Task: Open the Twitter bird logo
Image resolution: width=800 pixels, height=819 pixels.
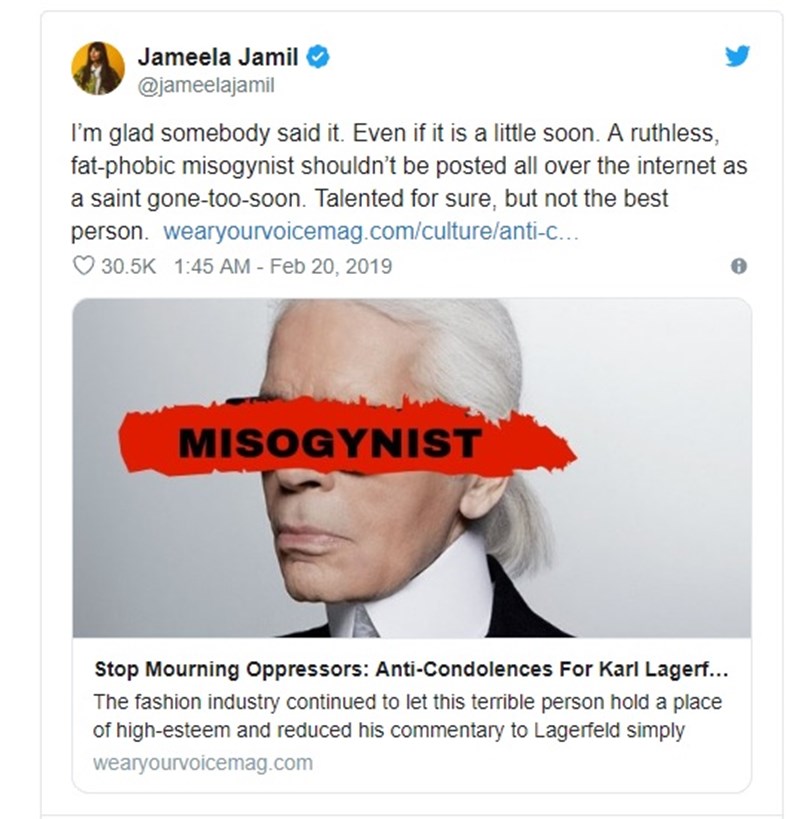Action: pos(737,56)
